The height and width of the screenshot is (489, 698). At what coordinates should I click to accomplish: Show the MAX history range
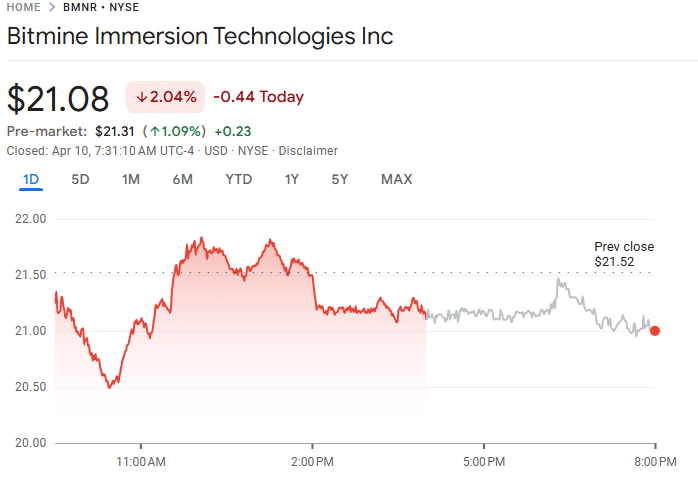click(396, 180)
